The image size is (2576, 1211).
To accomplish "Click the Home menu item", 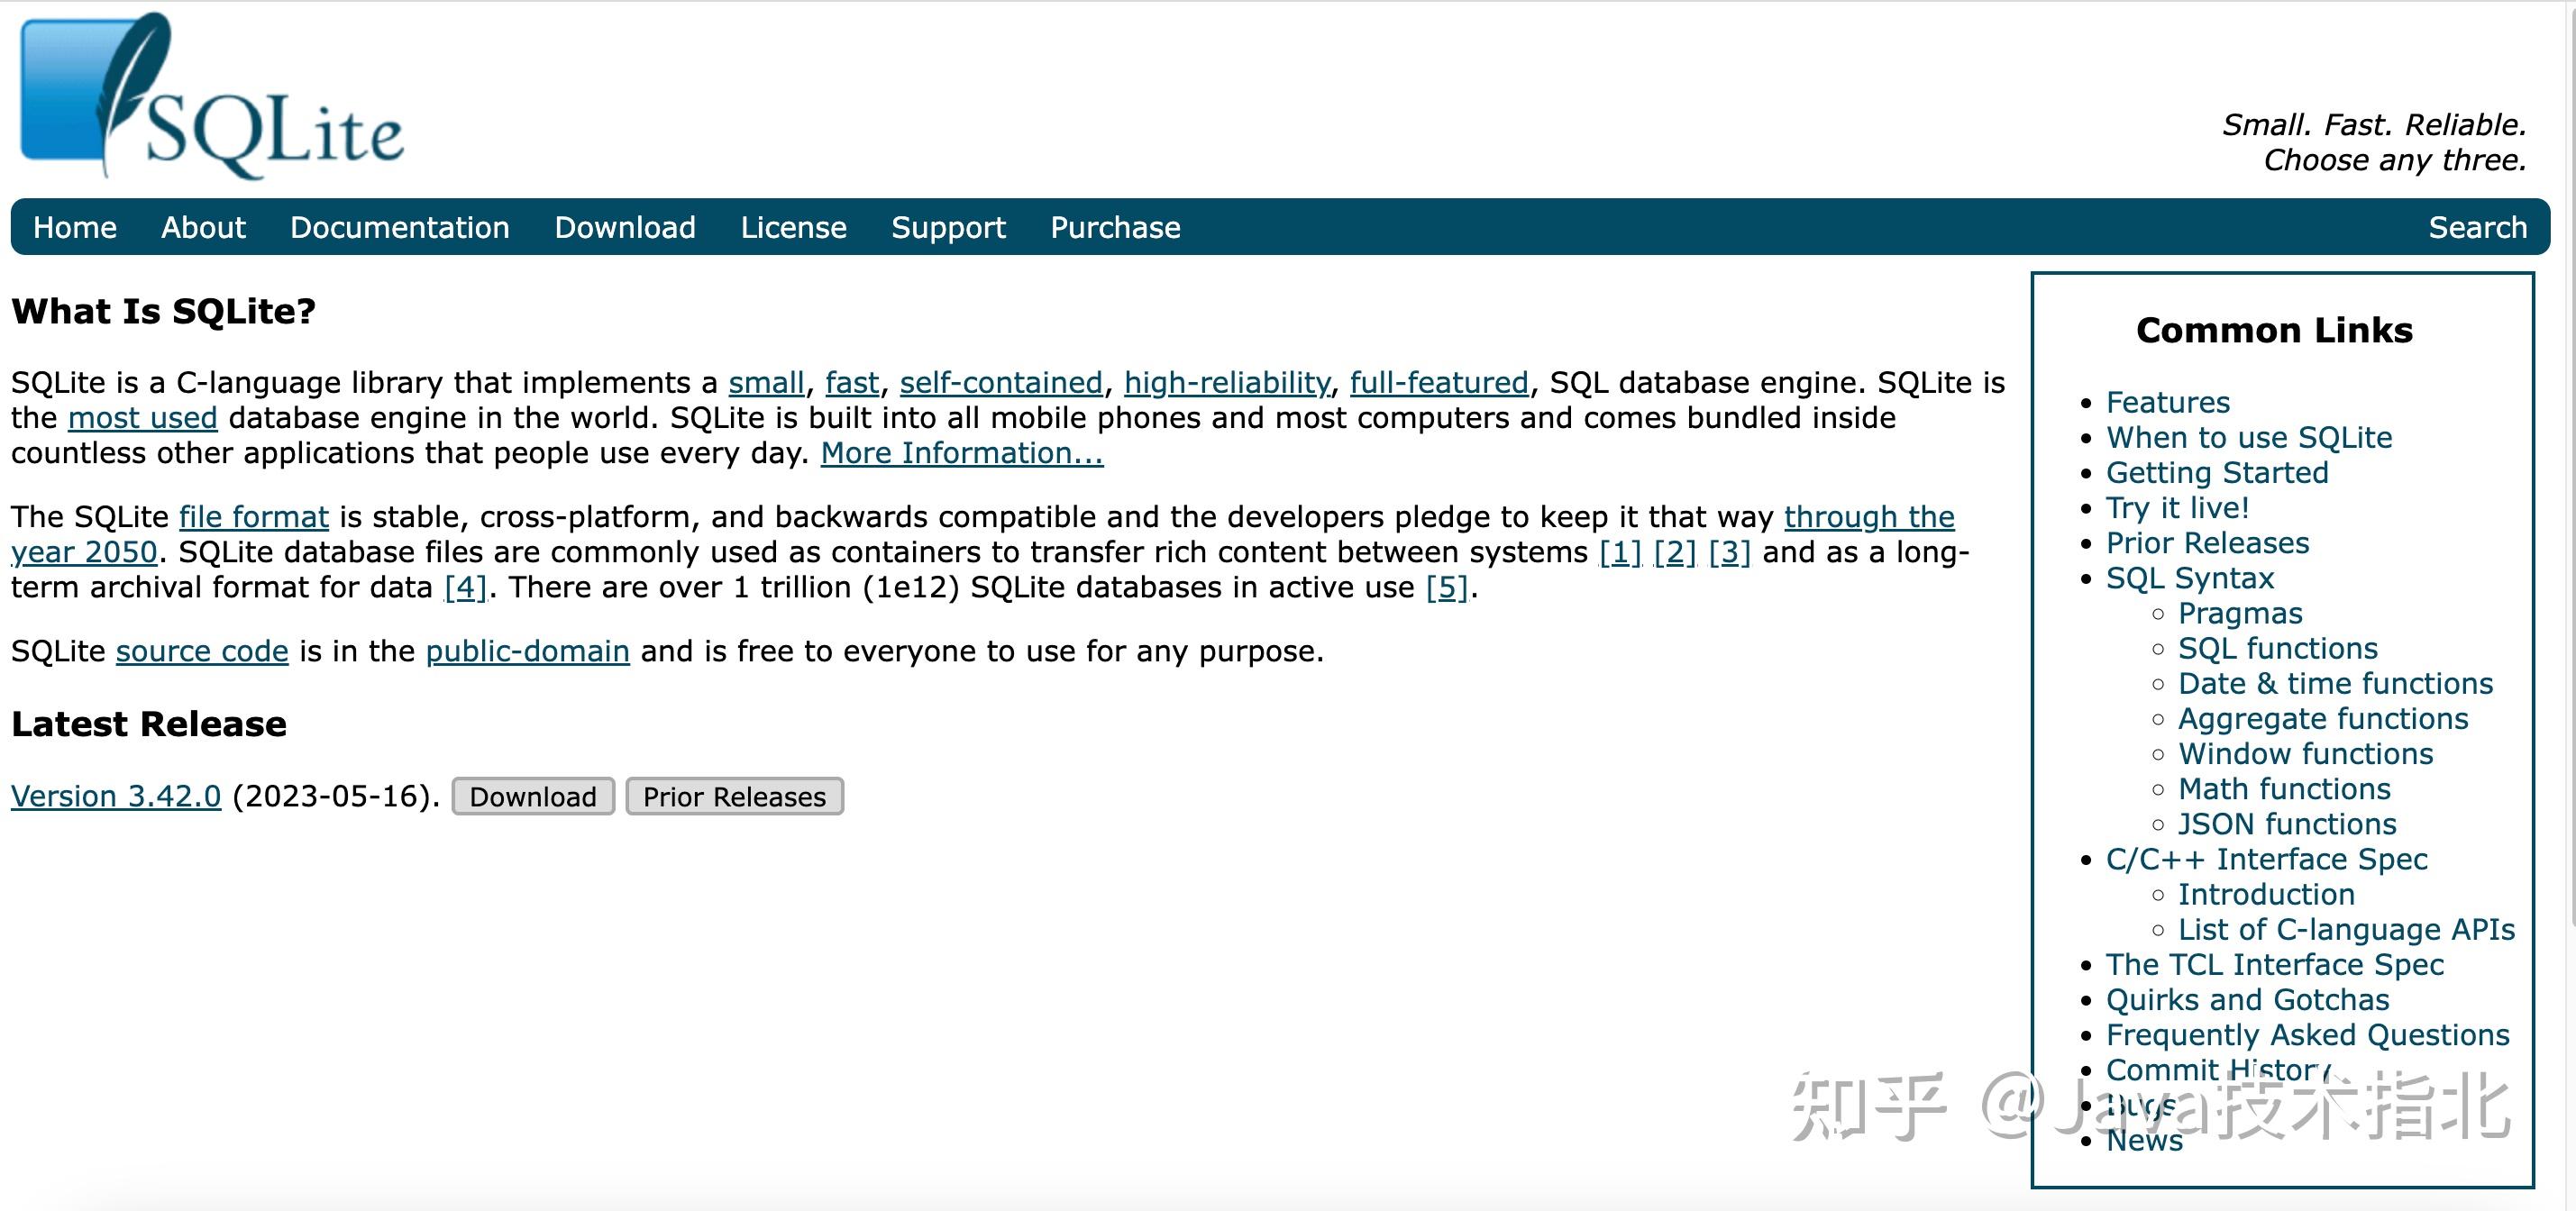I will (x=78, y=228).
